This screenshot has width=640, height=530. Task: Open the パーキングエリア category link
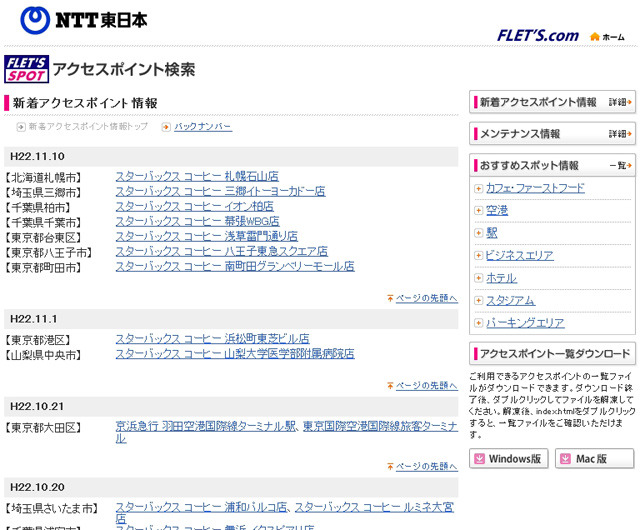click(x=525, y=323)
